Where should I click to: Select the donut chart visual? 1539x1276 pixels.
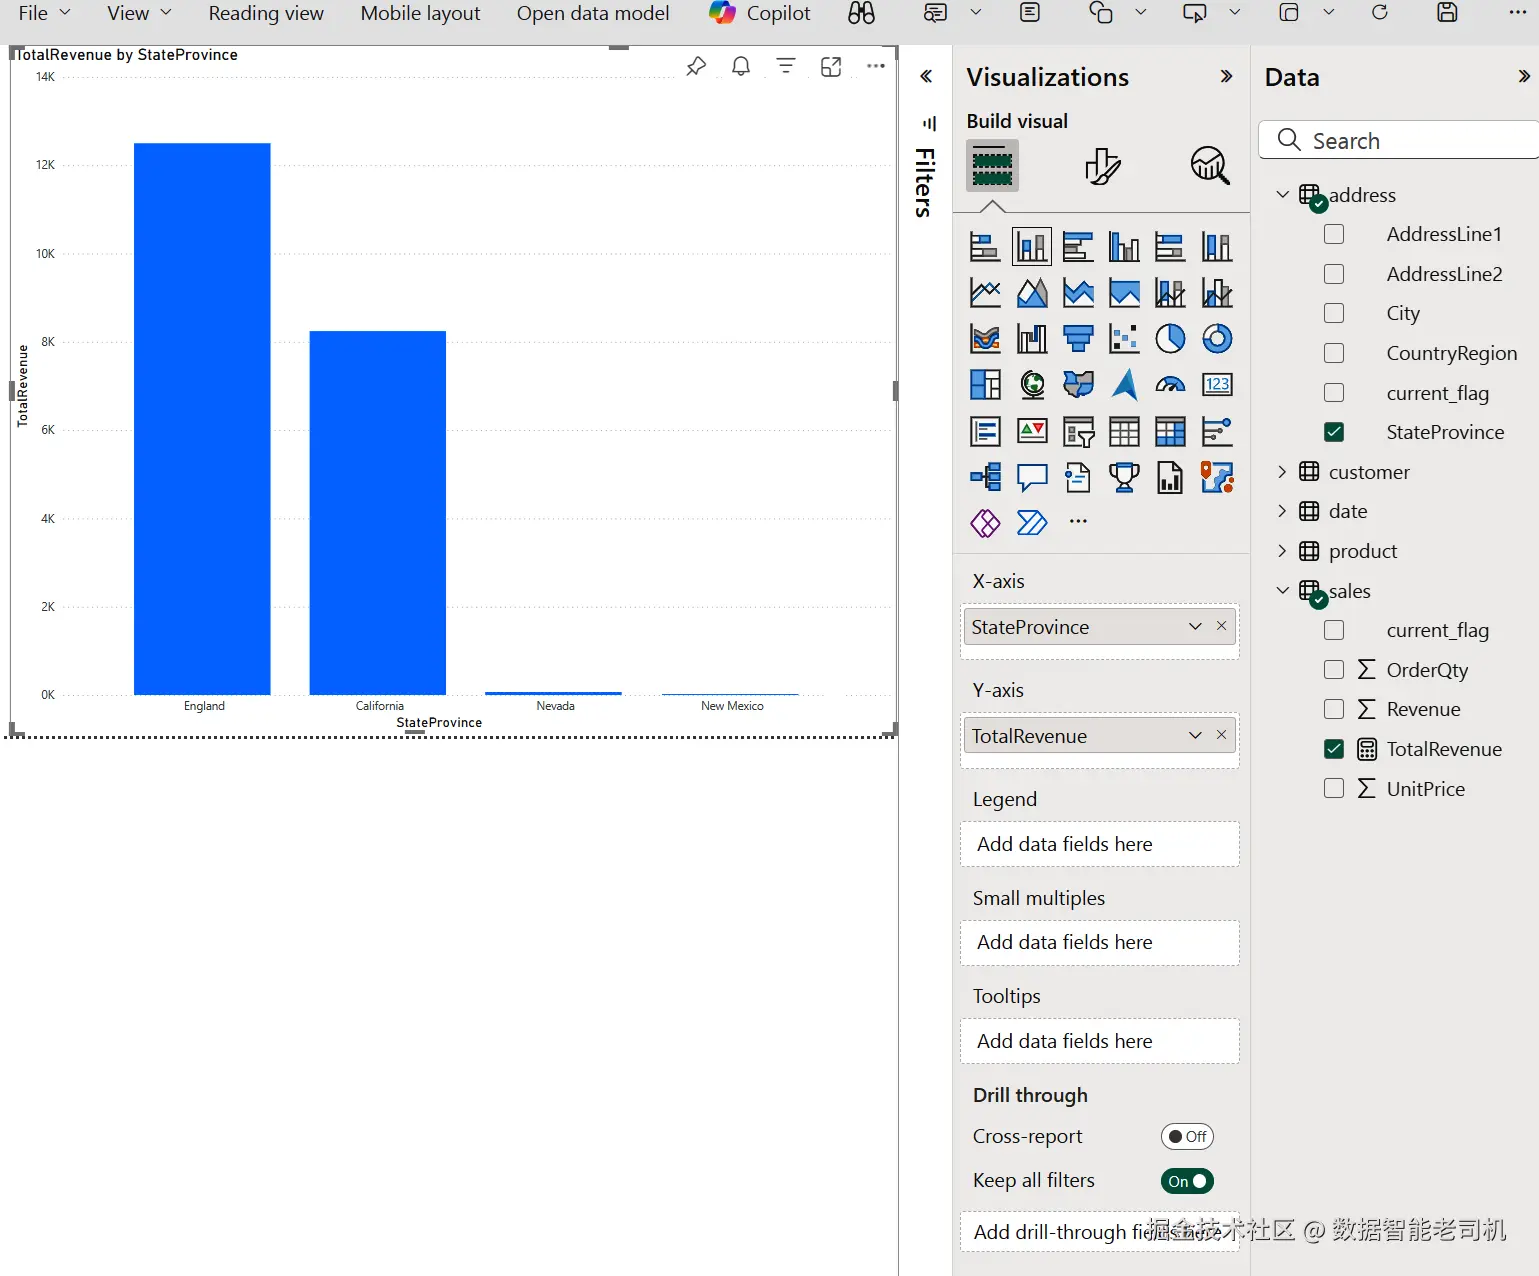(1217, 338)
